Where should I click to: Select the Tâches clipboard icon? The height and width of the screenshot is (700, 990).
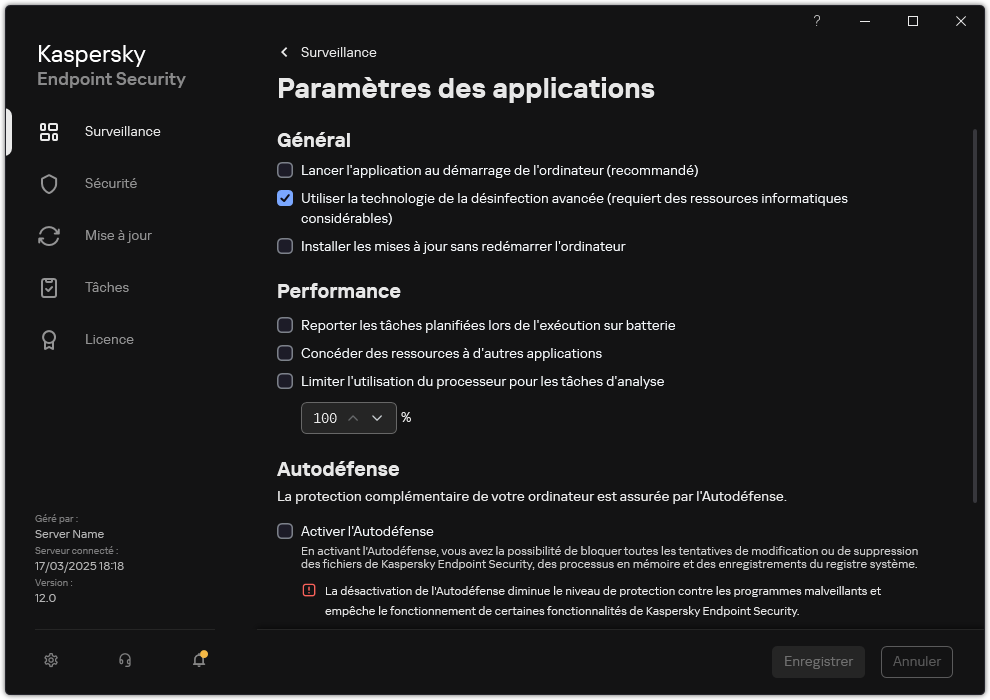pyautogui.click(x=48, y=287)
